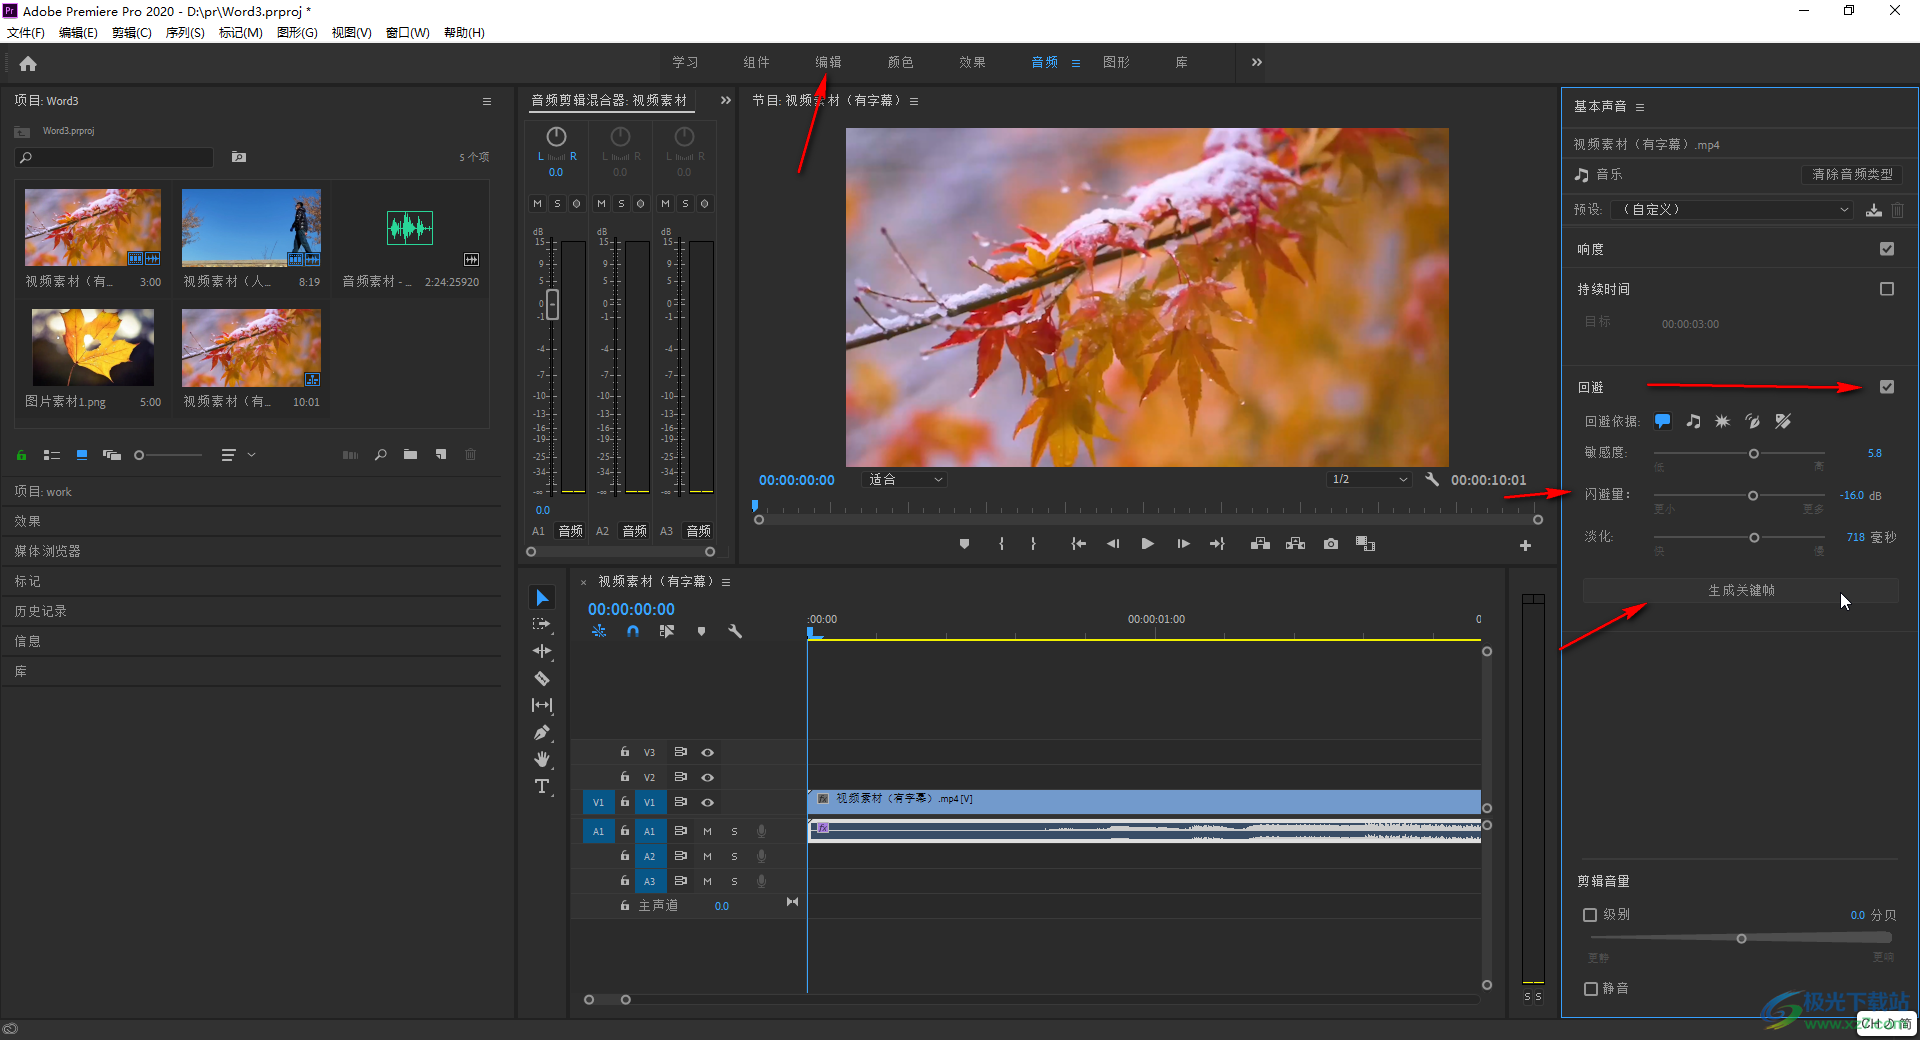The height and width of the screenshot is (1040, 1920).
Task: Click the 清除音频类型 button
Action: pos(1852,174)
